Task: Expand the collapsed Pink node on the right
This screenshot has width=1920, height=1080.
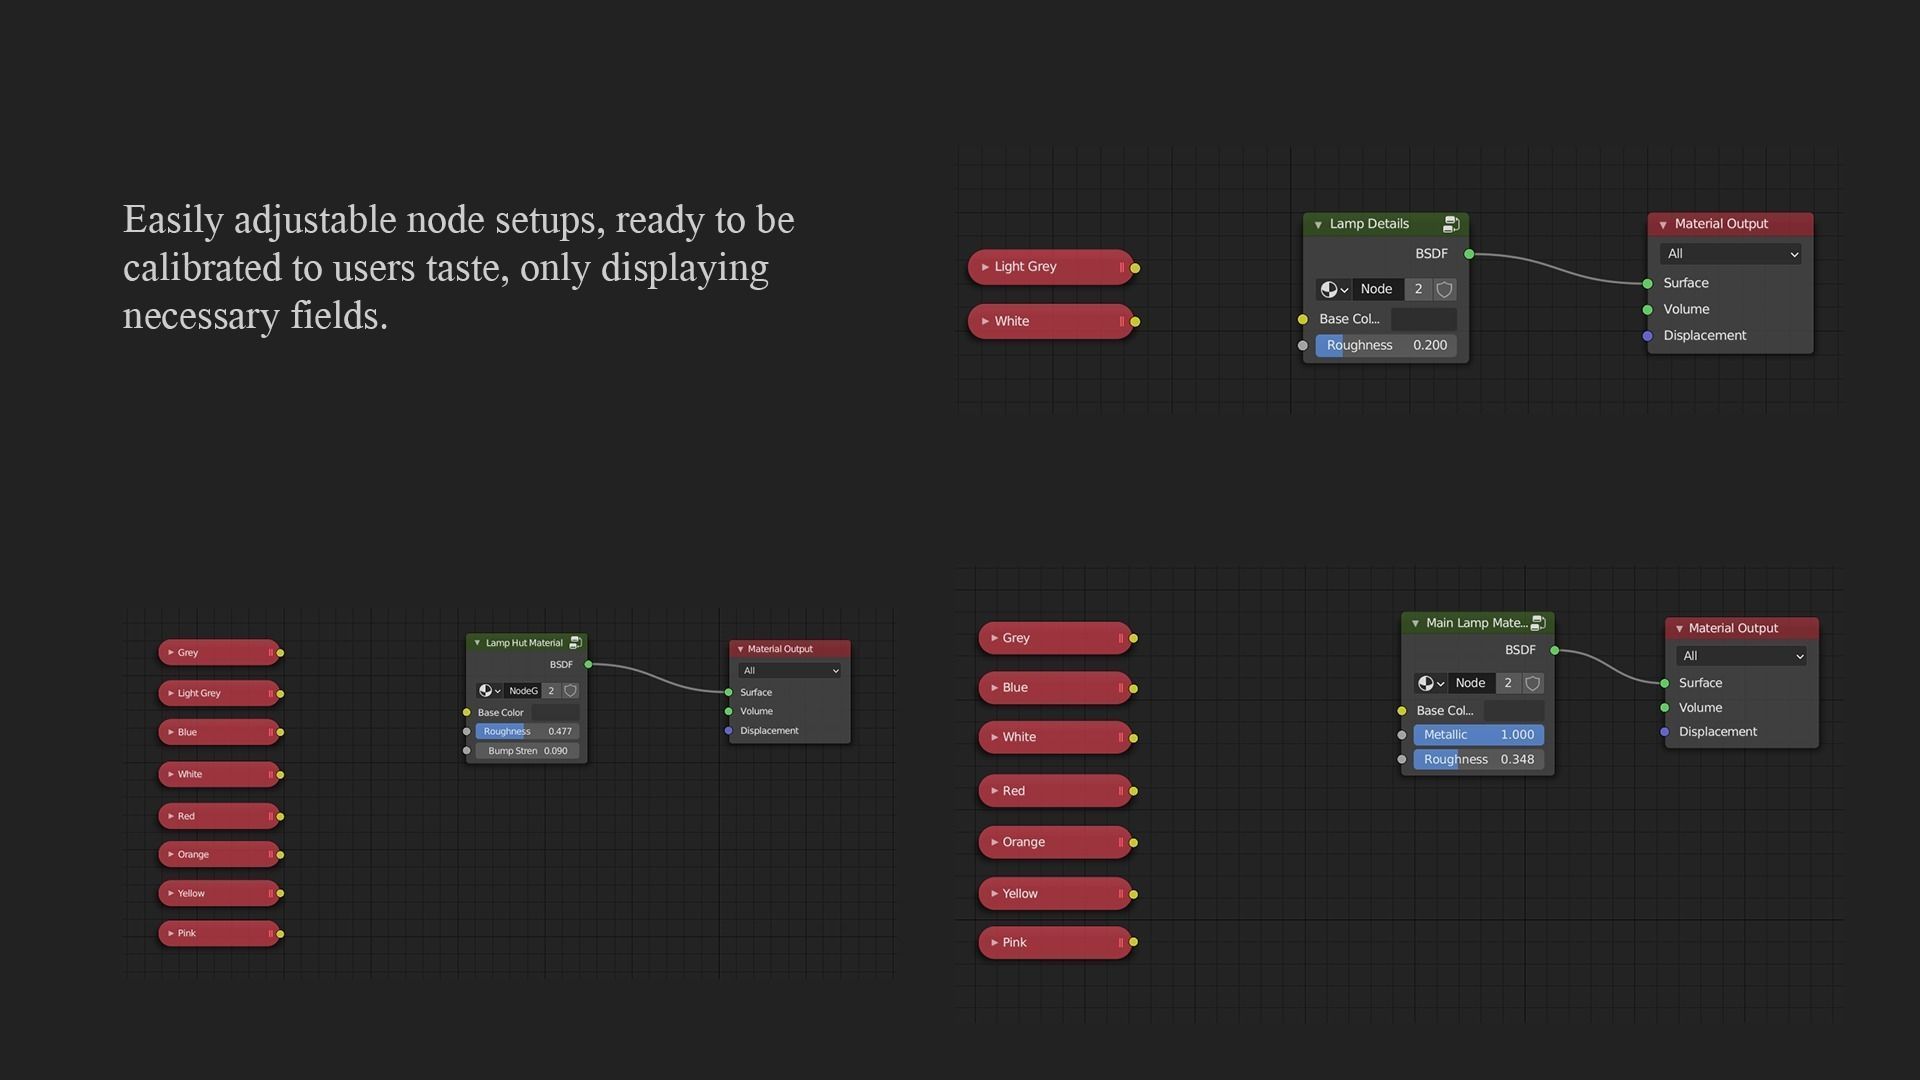Action: (994, 943)
